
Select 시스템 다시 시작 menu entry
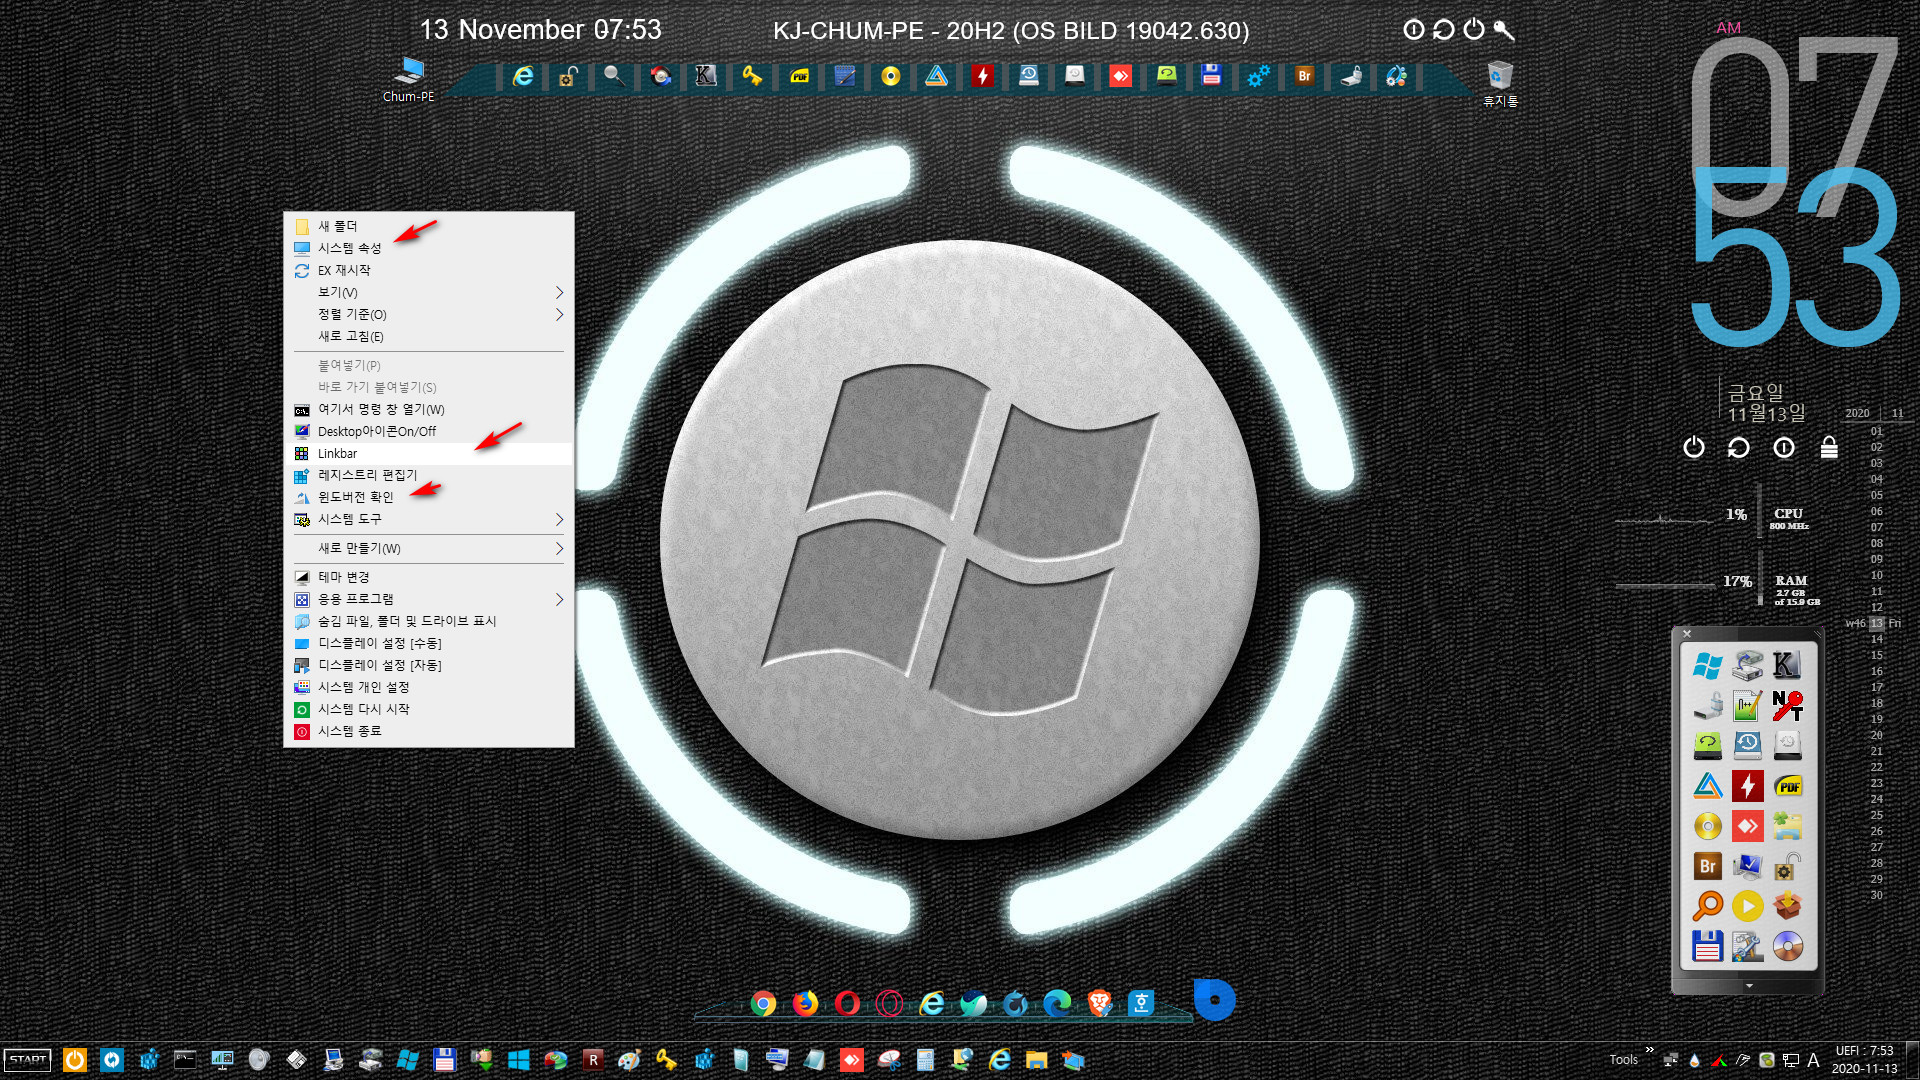coord(429,709)
